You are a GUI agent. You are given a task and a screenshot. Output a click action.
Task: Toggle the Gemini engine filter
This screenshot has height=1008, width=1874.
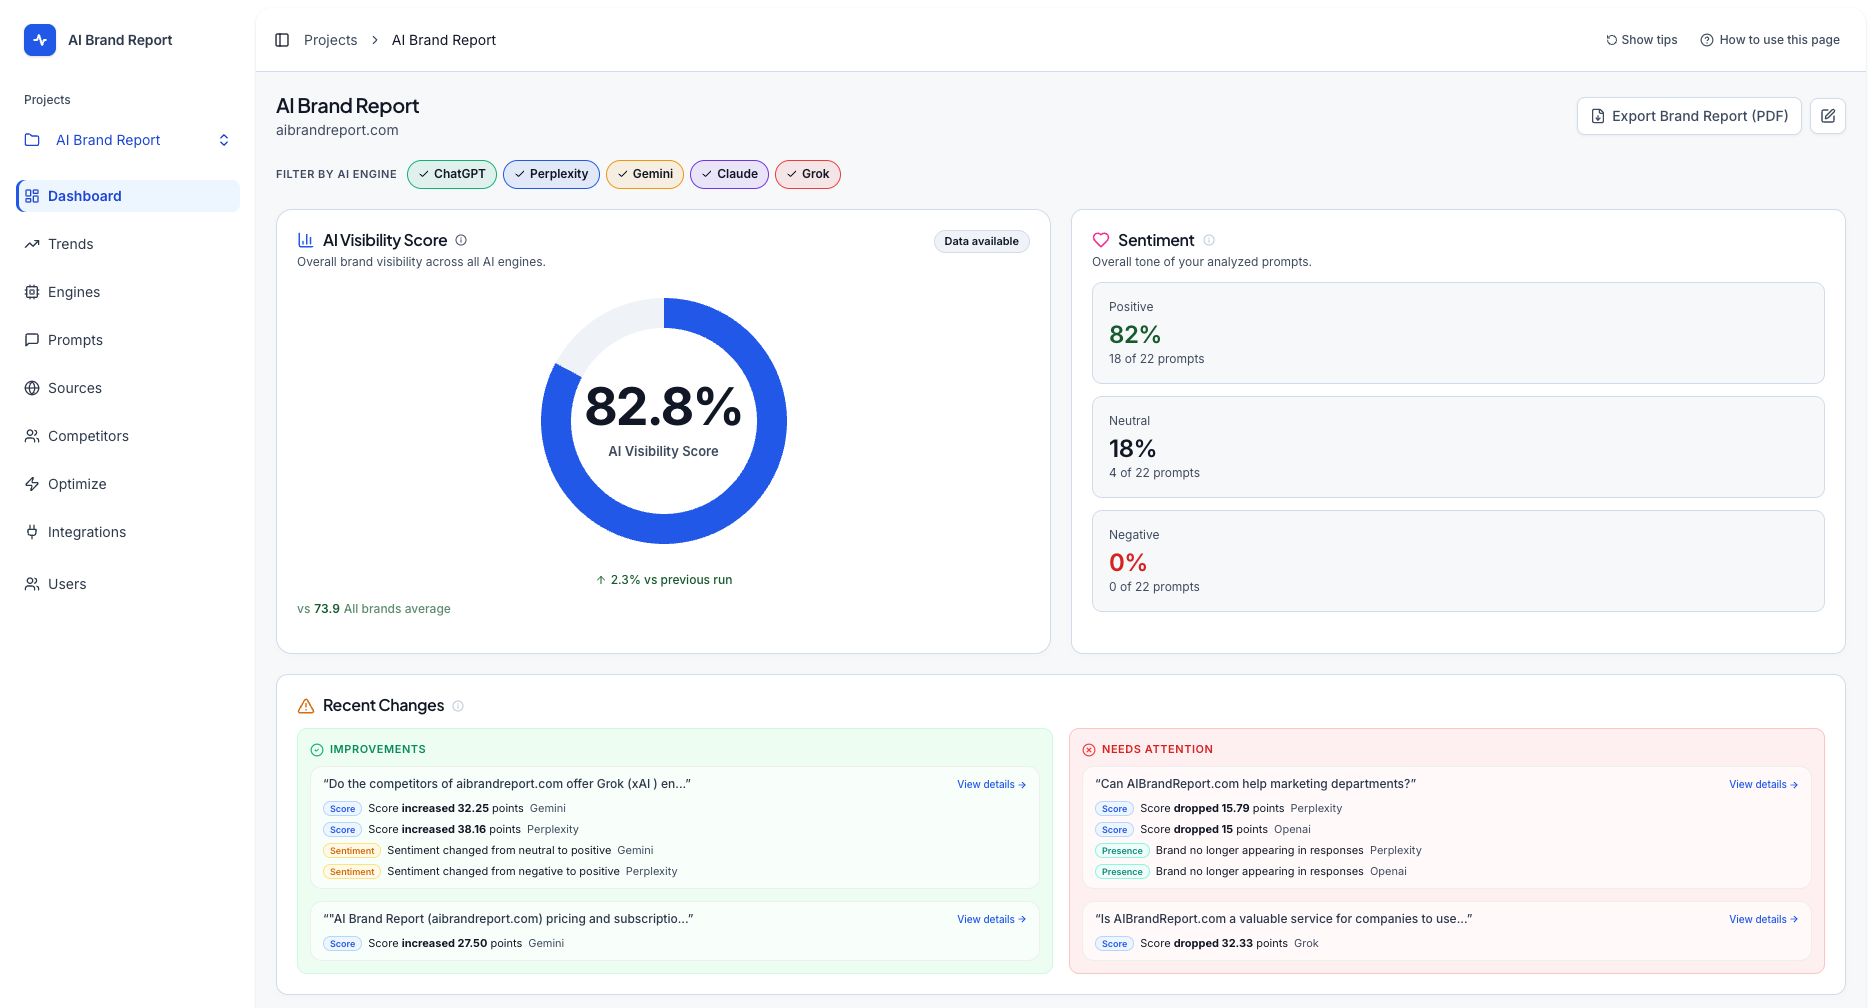click(645, 174)
